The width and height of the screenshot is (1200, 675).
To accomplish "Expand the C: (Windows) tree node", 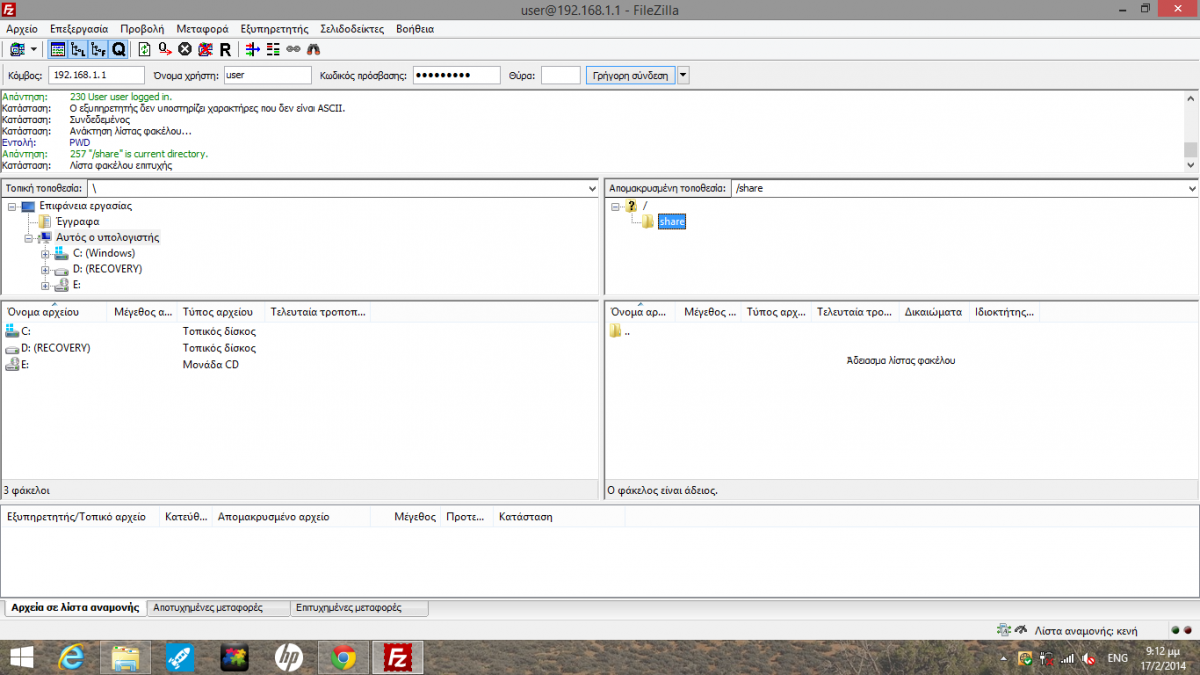I will pos(45,254).
